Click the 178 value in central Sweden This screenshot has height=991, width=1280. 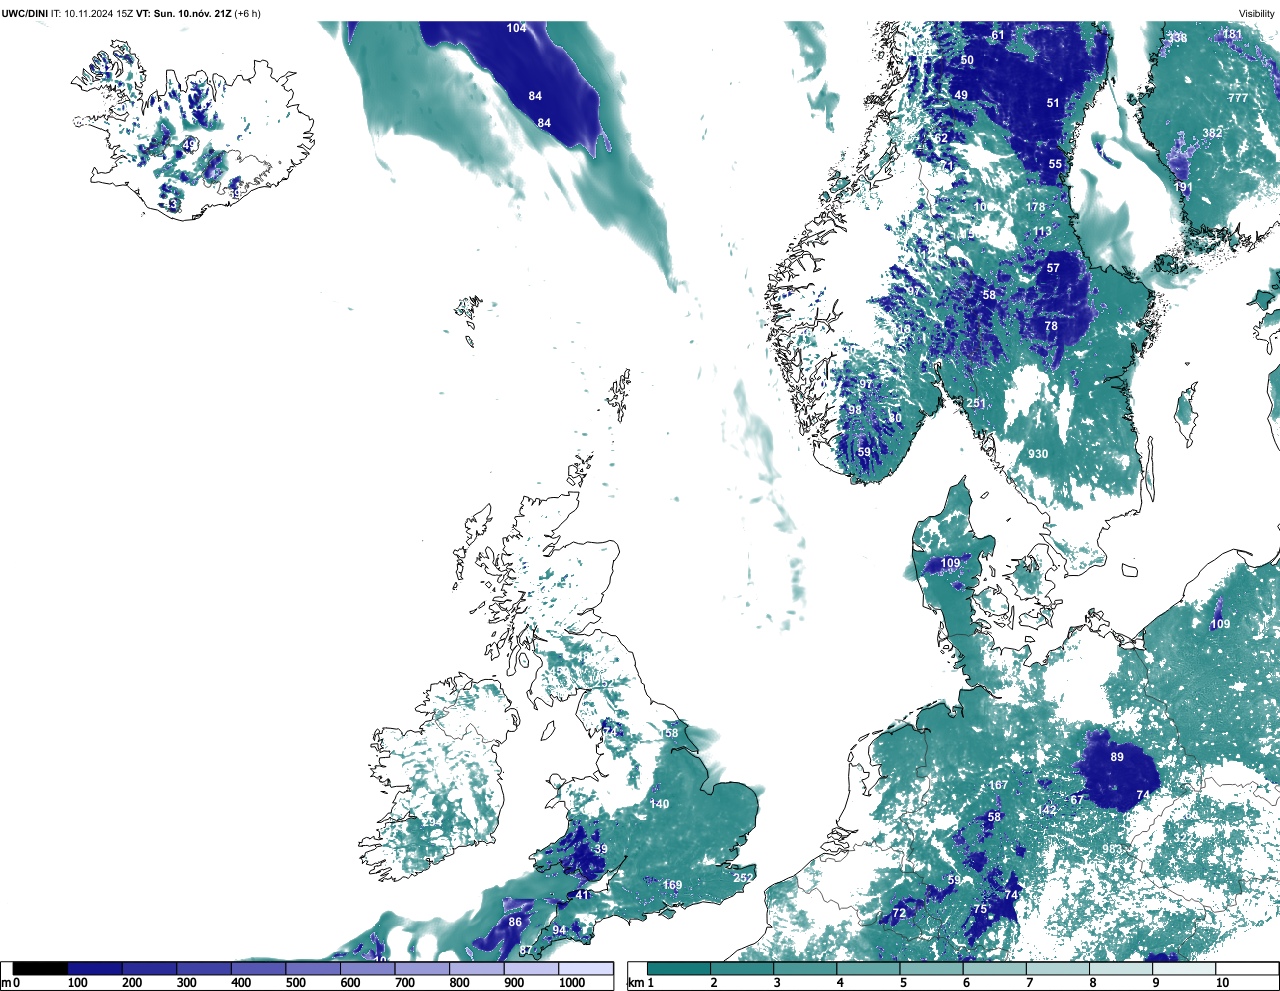tap(1035, 207)
